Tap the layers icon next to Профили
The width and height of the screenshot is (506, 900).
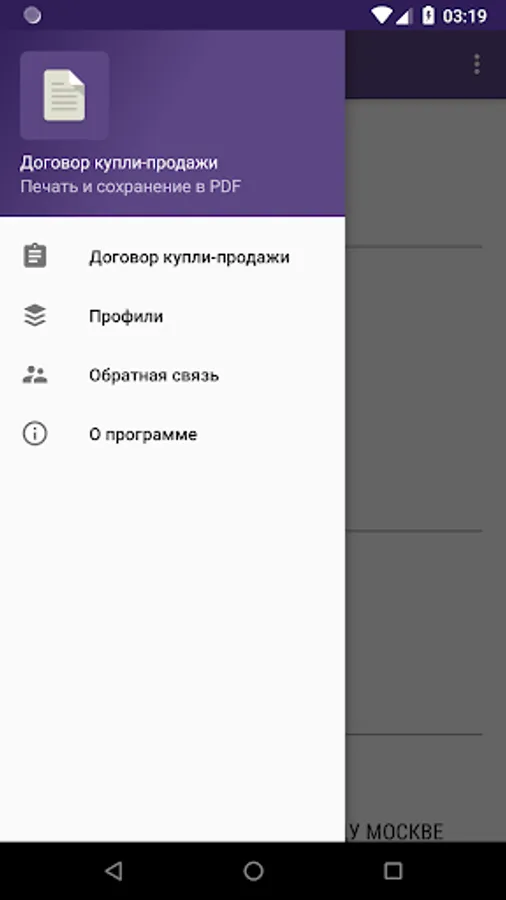[x=35, y=316]
